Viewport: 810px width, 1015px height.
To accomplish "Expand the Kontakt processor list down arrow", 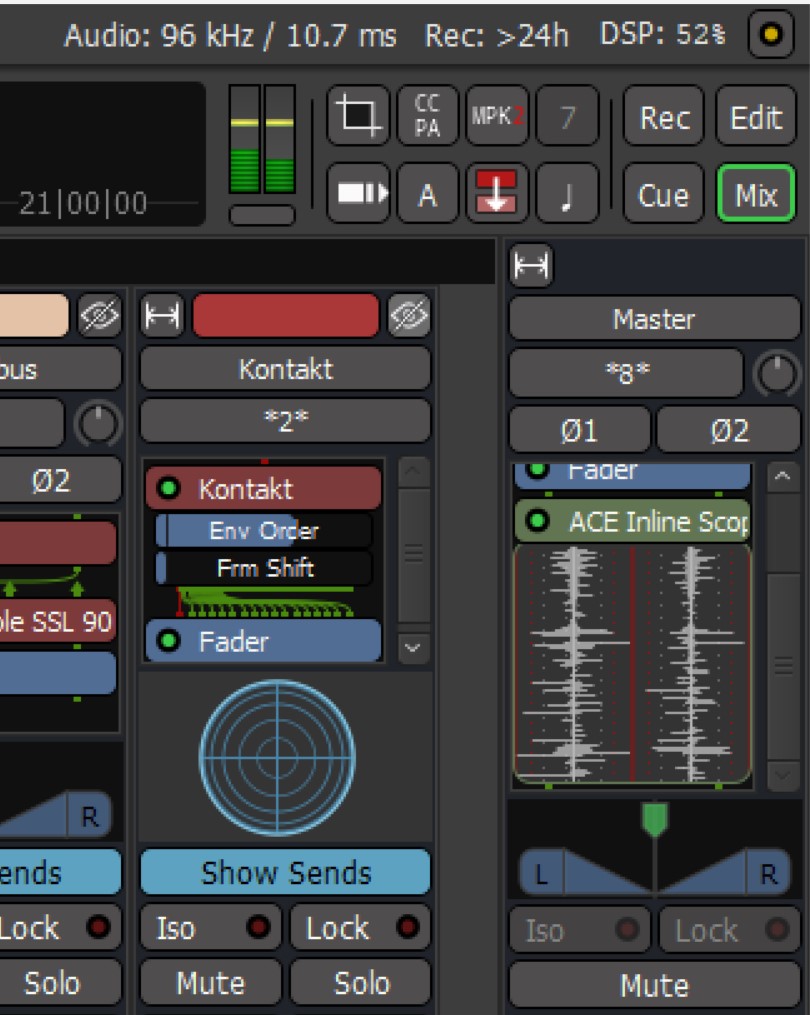I will tap(413, 647).
